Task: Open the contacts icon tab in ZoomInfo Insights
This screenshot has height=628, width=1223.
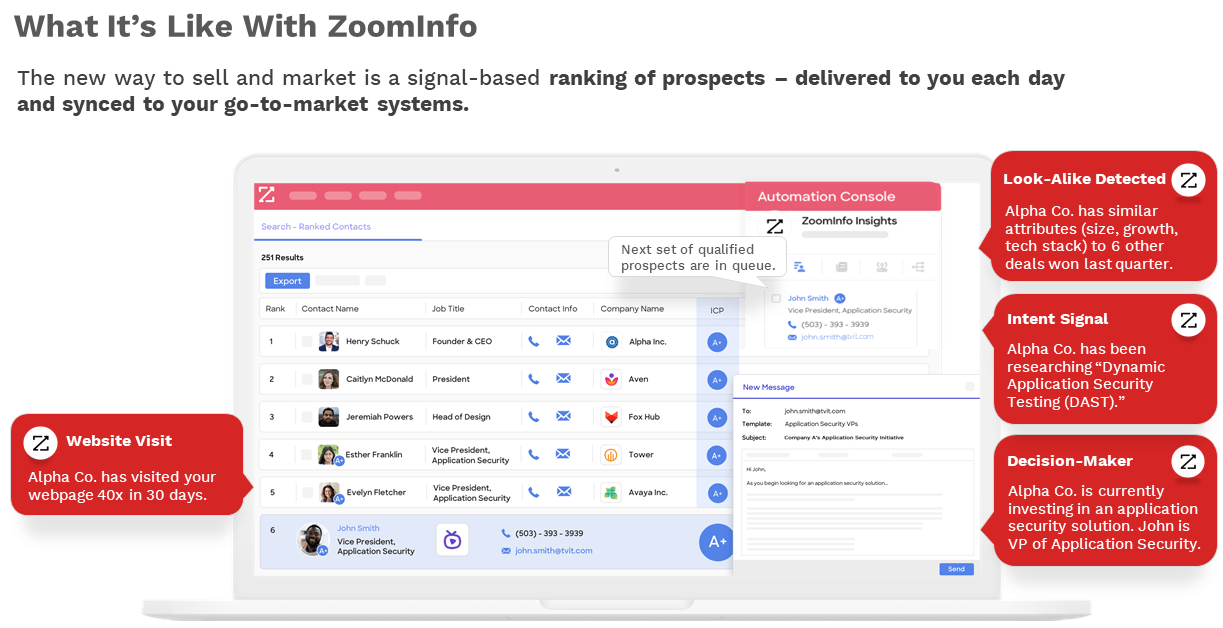Action: tap(800, 267)
